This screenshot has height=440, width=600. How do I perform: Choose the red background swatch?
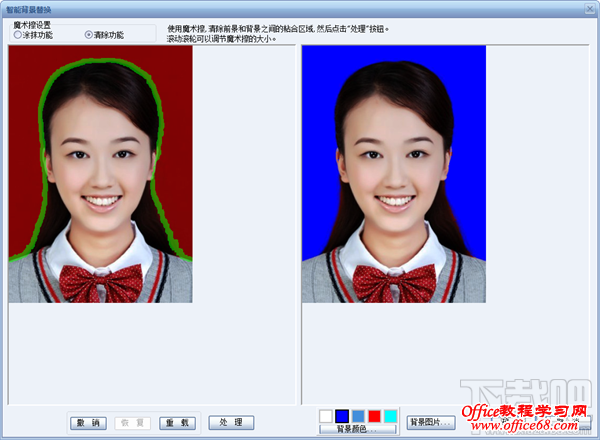pyautogui.click(x=374, y=416)
